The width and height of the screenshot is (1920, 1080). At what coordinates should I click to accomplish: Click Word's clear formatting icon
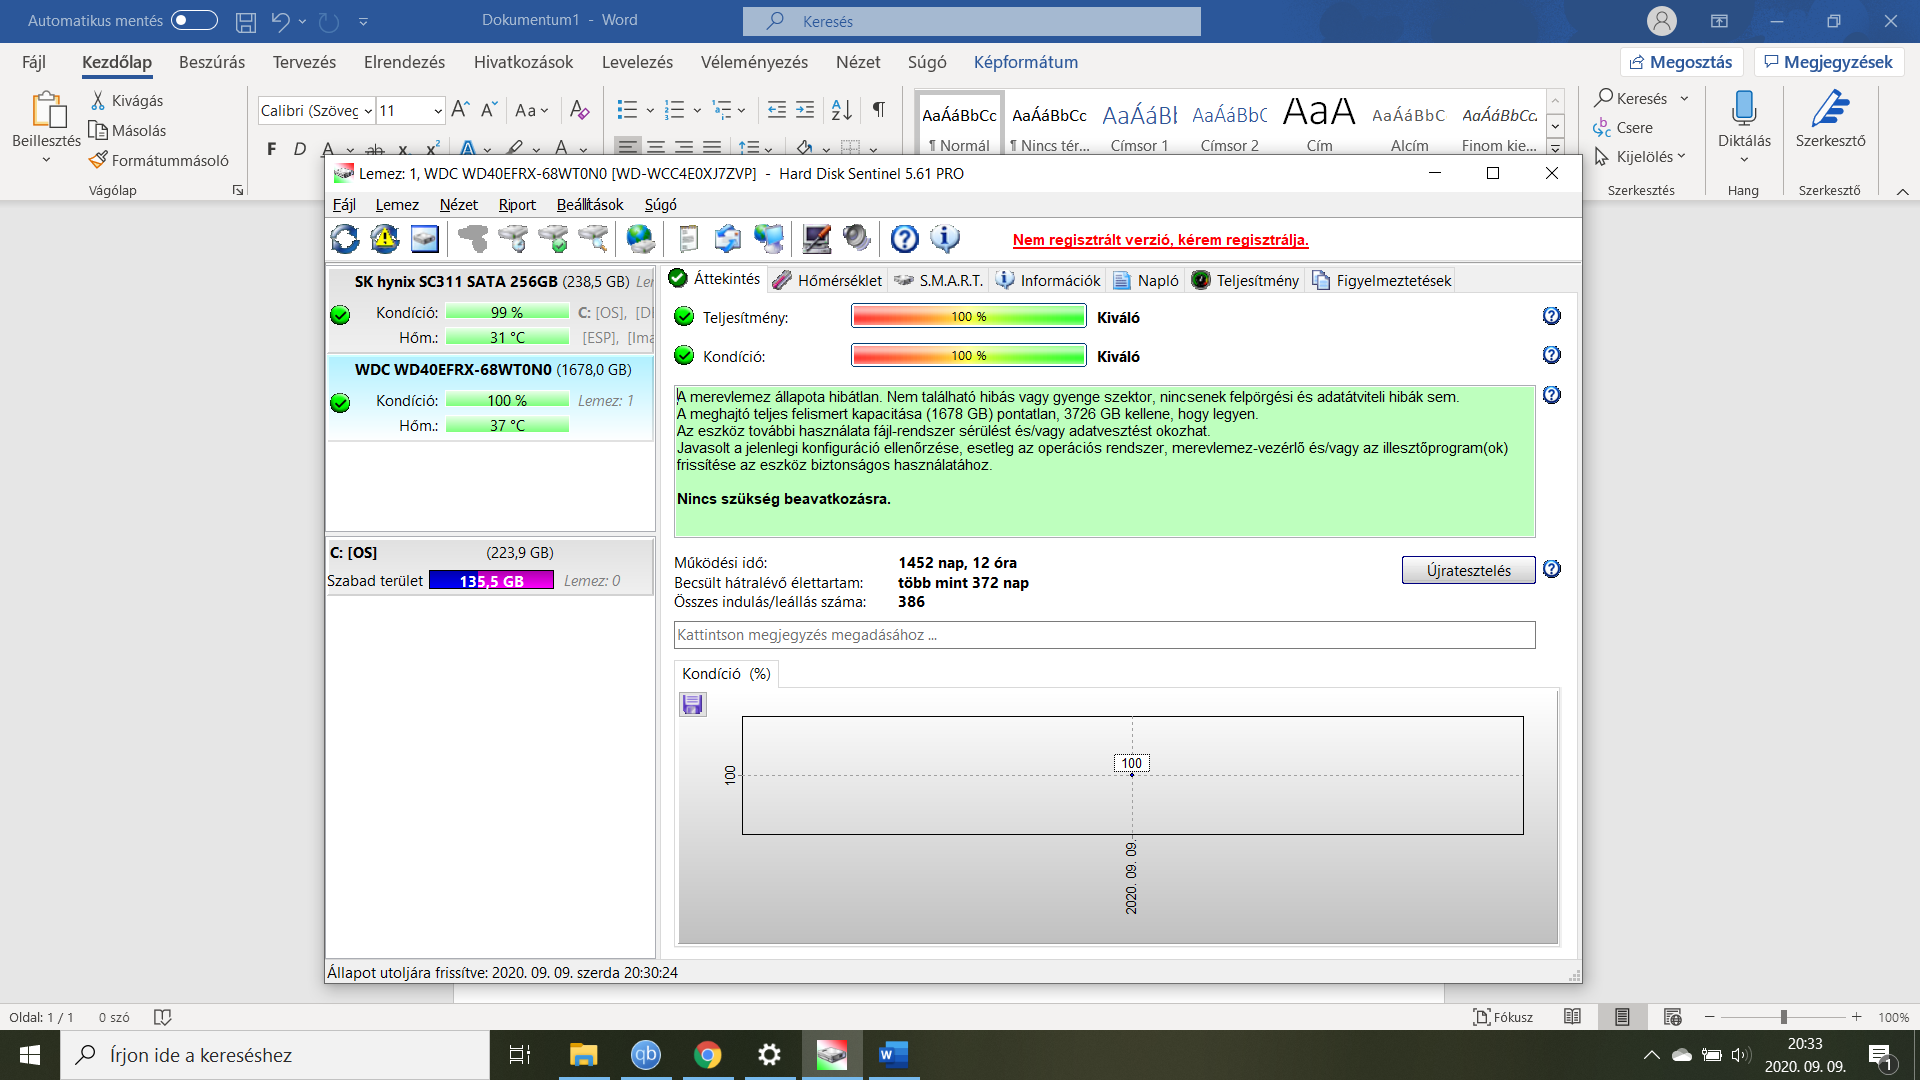tap(579, 110)
